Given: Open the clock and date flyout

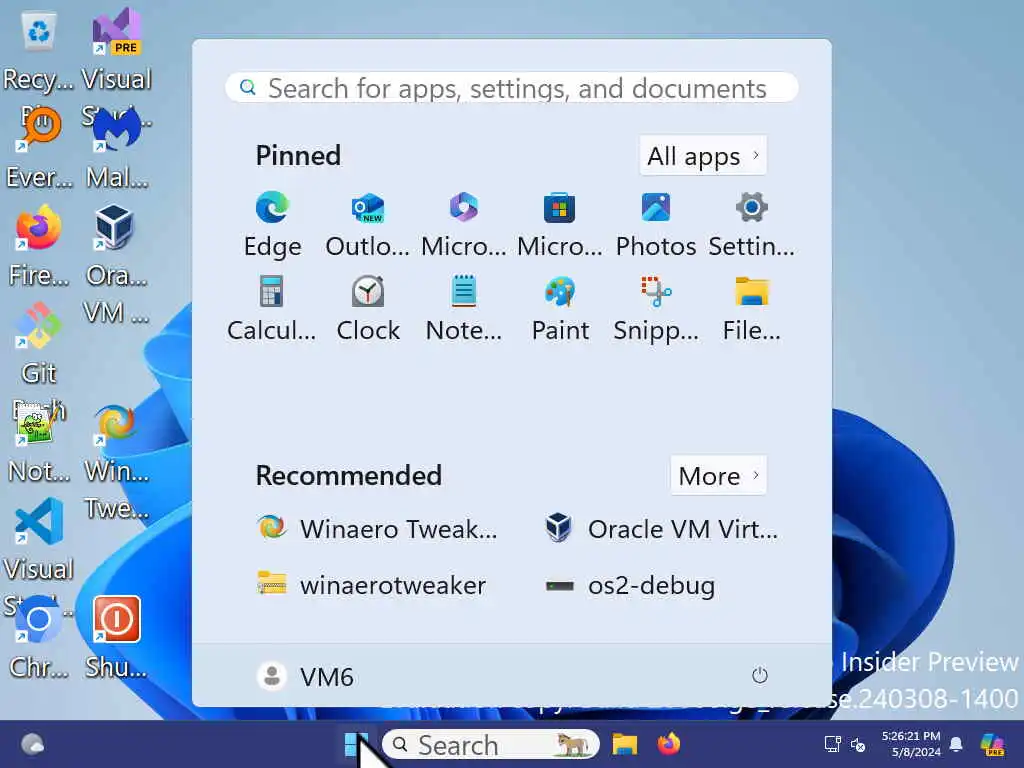Looking at the screenshot, I should [x=911, y=744].
